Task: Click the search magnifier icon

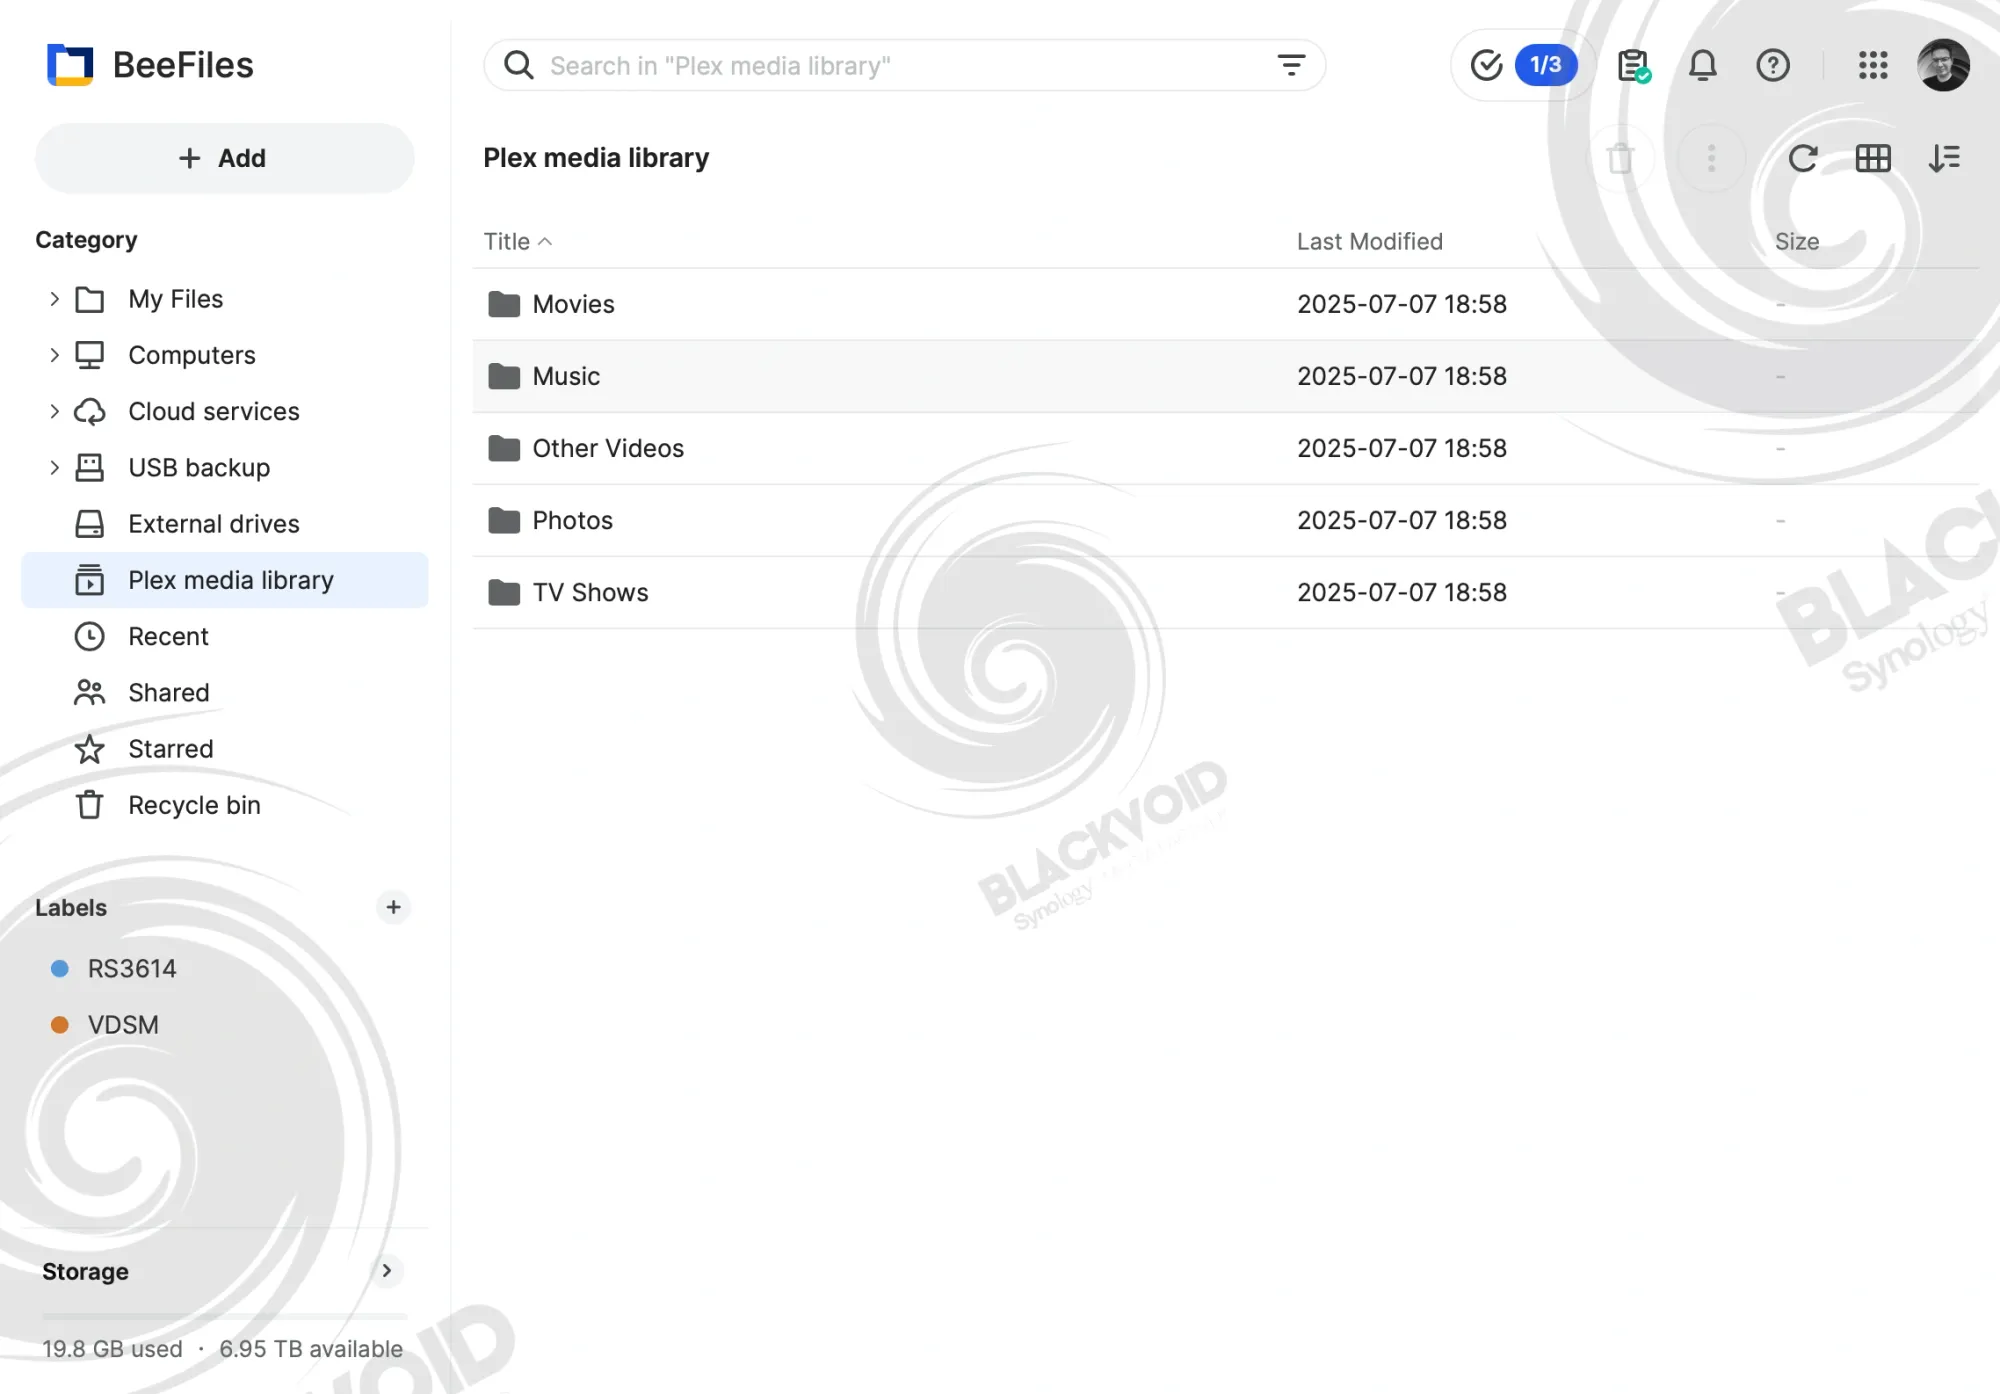Action: (518, 65)
